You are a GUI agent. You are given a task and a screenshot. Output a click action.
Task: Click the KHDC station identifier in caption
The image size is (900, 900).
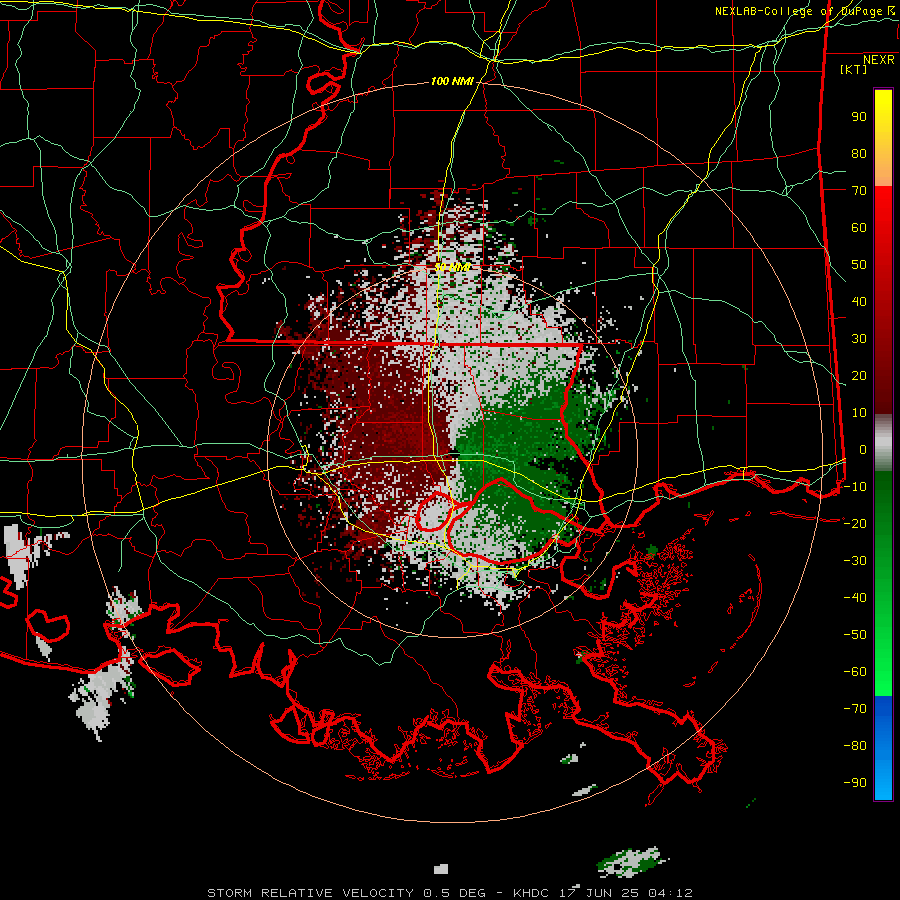tap(533, 893)
